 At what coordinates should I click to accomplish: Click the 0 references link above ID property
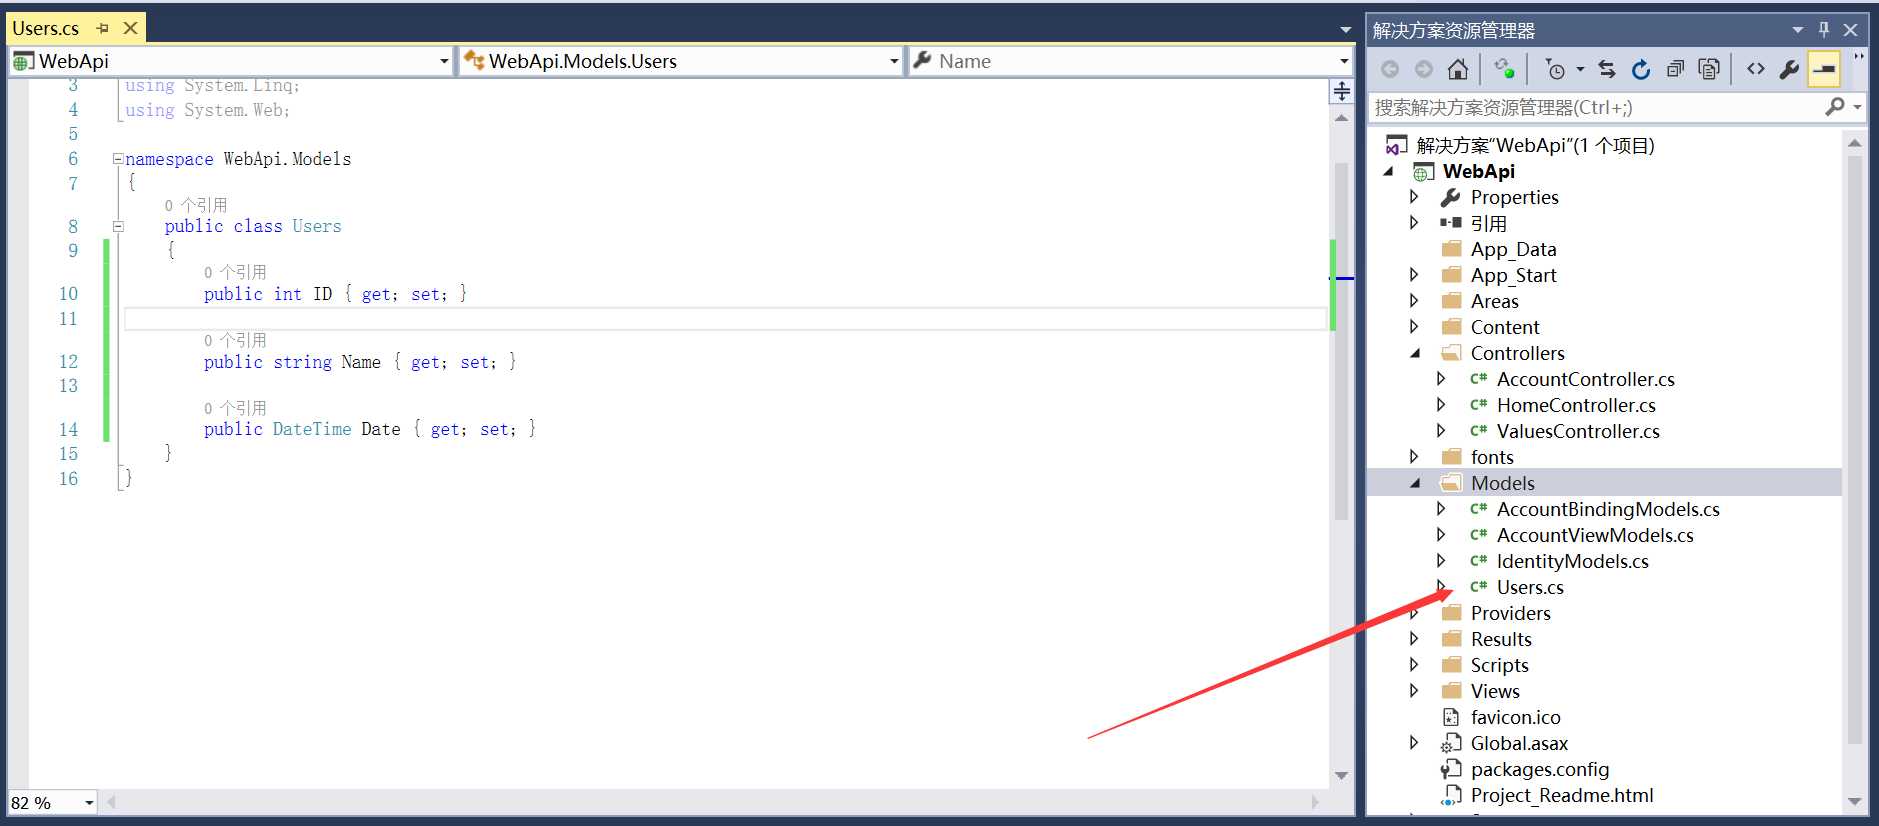point(235,272)
